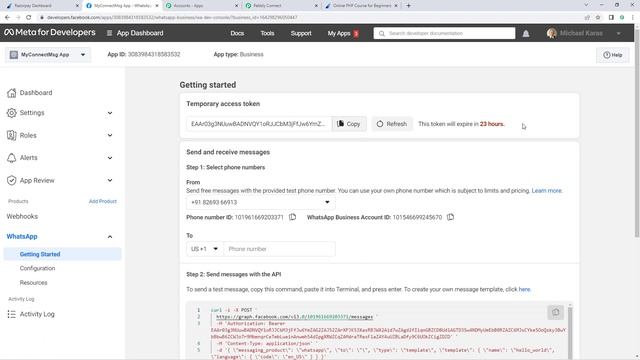Click the search magnifier icon
The image size is (640, 360).
click(x=382, y=33)
